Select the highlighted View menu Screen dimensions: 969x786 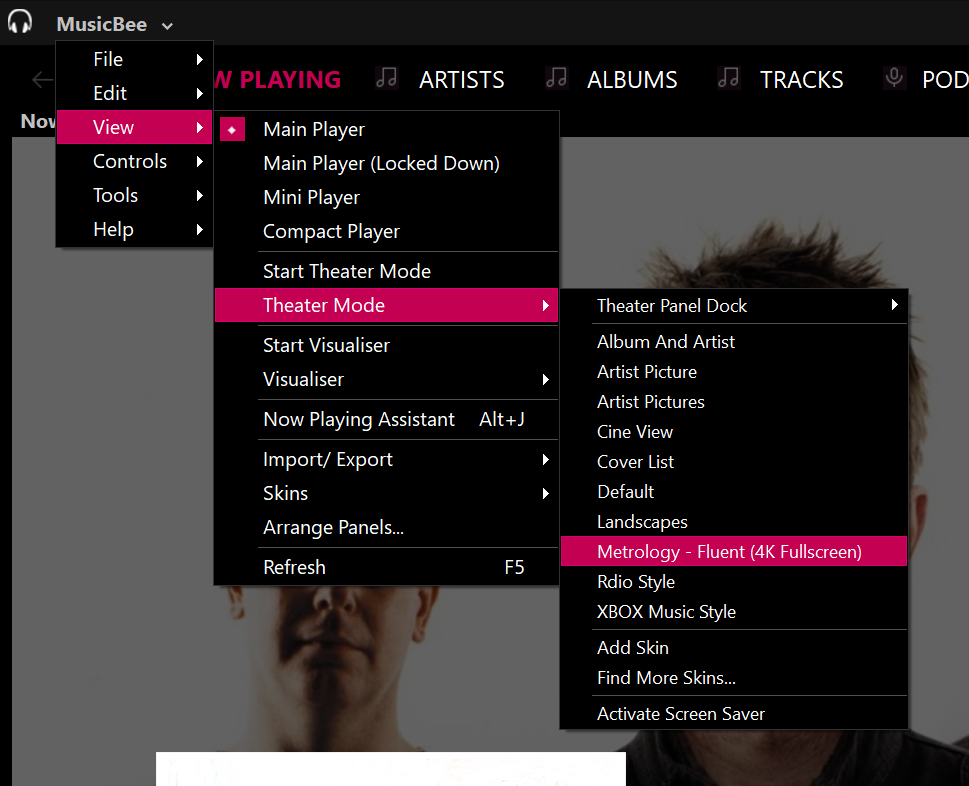pyautogui.click(x=134, y=127)
